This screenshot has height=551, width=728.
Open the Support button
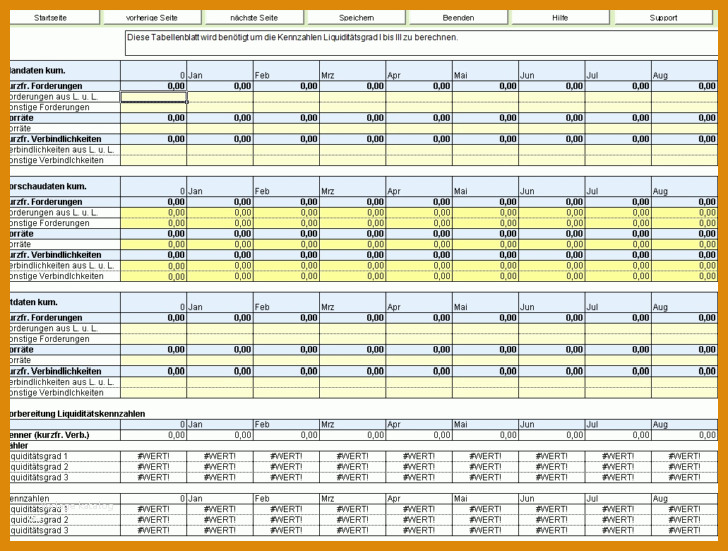pos(663,18)
